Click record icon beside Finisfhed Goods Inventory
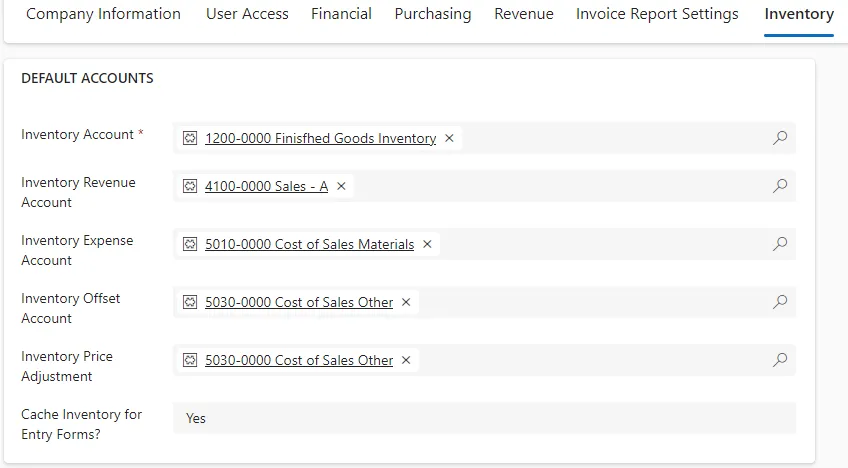848x468 pixels. 190,139
